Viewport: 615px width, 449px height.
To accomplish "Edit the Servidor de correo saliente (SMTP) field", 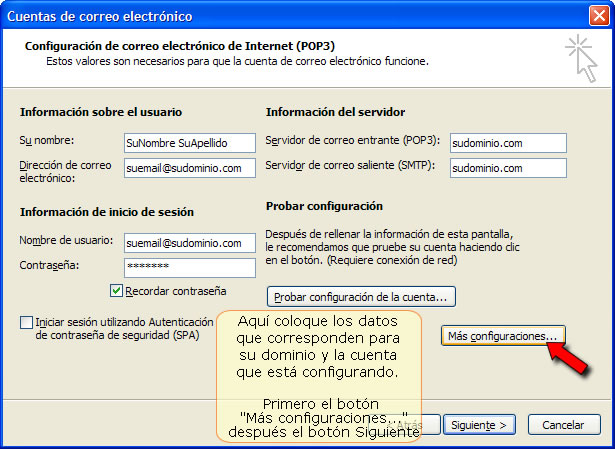I will click(x=508, y=168).
